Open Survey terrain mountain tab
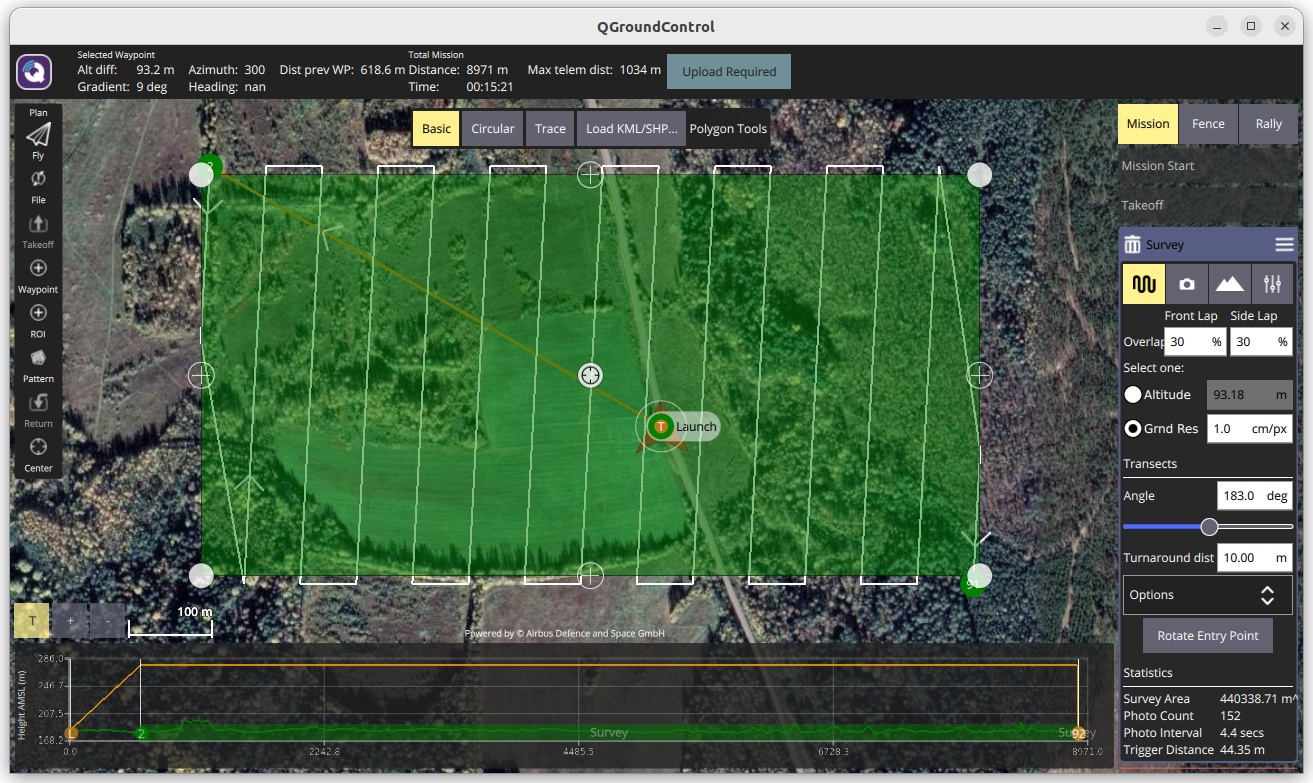The width and height of the screenshot is (1313, 783). 1229,284
